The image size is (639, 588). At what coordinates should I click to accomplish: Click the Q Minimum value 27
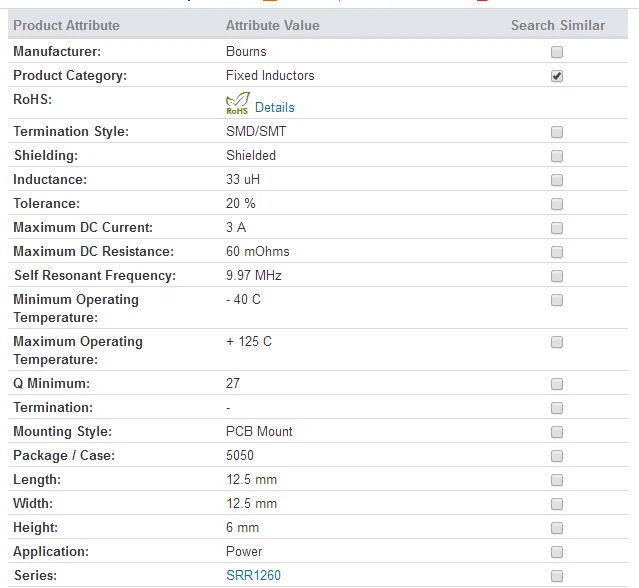point(233,383)
